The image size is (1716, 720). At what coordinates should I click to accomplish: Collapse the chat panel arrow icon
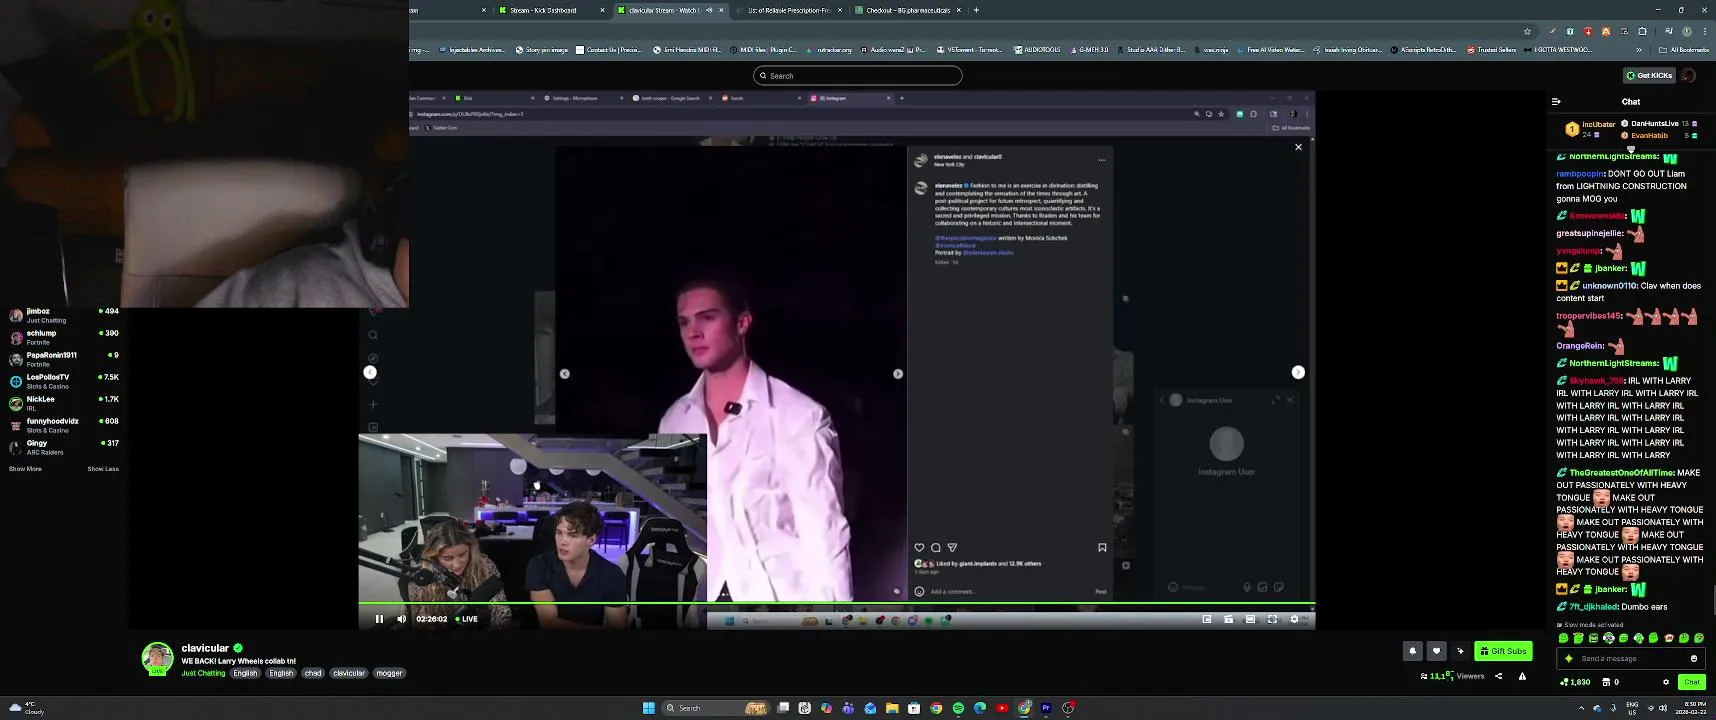pos(1556,101)
